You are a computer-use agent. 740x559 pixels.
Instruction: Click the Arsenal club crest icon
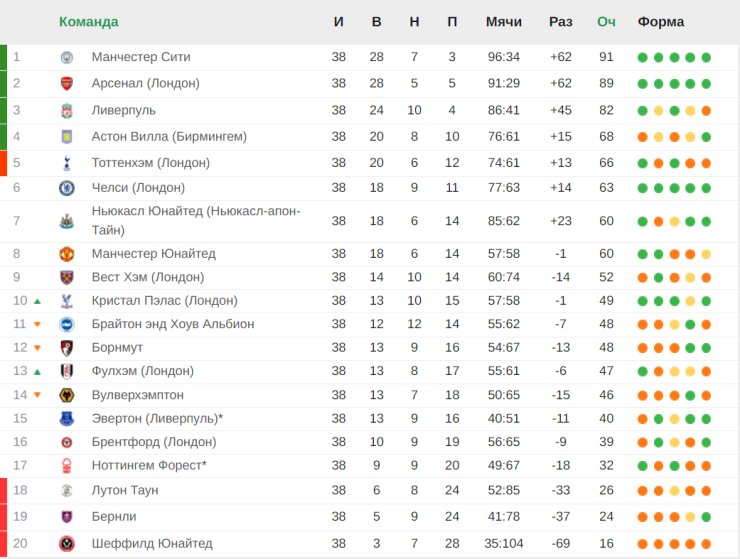67,83
